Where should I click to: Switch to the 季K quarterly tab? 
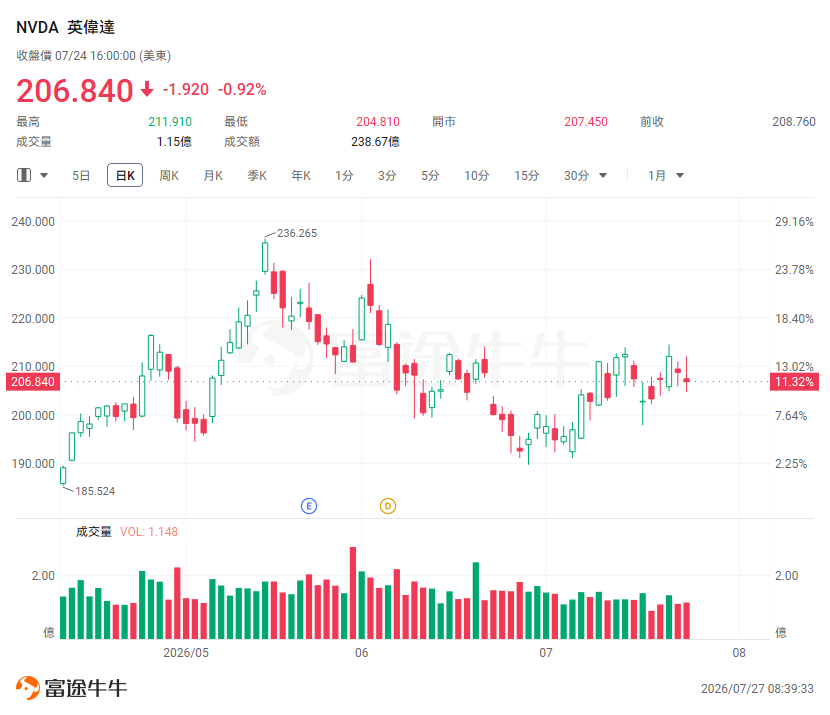tap(257, 176)
